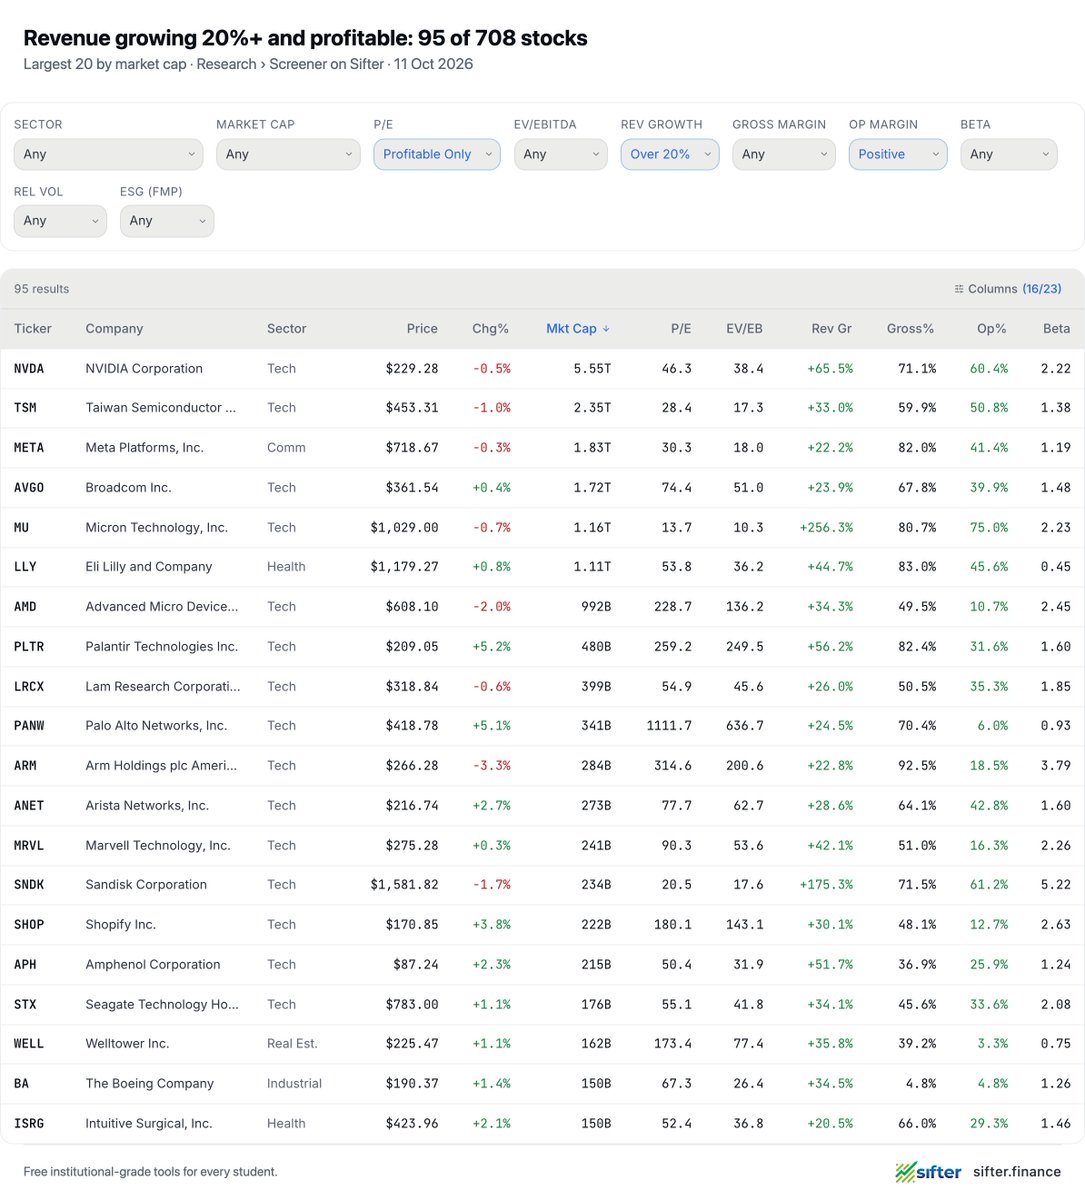
Task: Select the MRVL ticker
Action: 29,846
